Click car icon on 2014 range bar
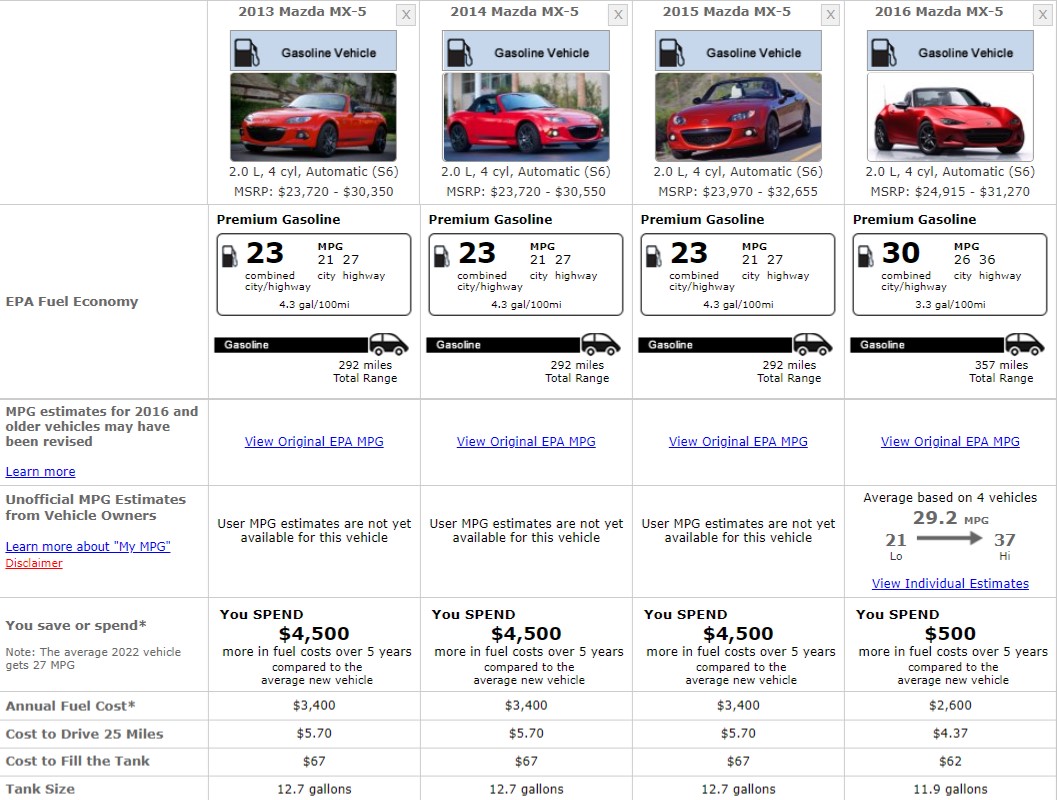Viewport: 1057px width, 800px height. pos(601,344)
